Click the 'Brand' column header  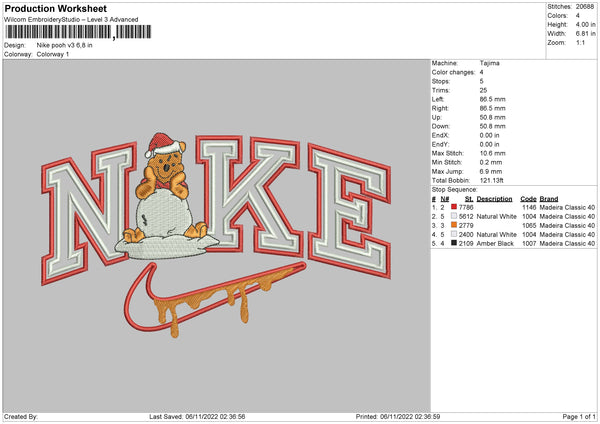(x=549, y=199)
